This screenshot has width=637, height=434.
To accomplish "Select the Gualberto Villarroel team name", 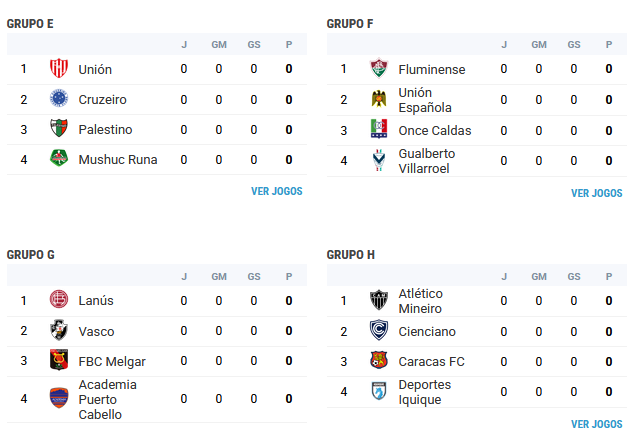I will 426,161.
